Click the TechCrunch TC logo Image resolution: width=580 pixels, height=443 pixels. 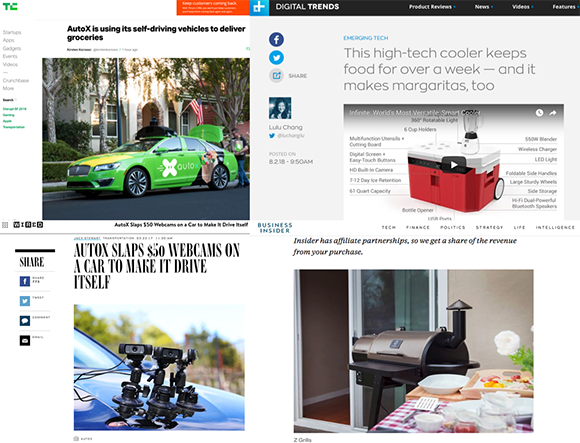[10, 6]
